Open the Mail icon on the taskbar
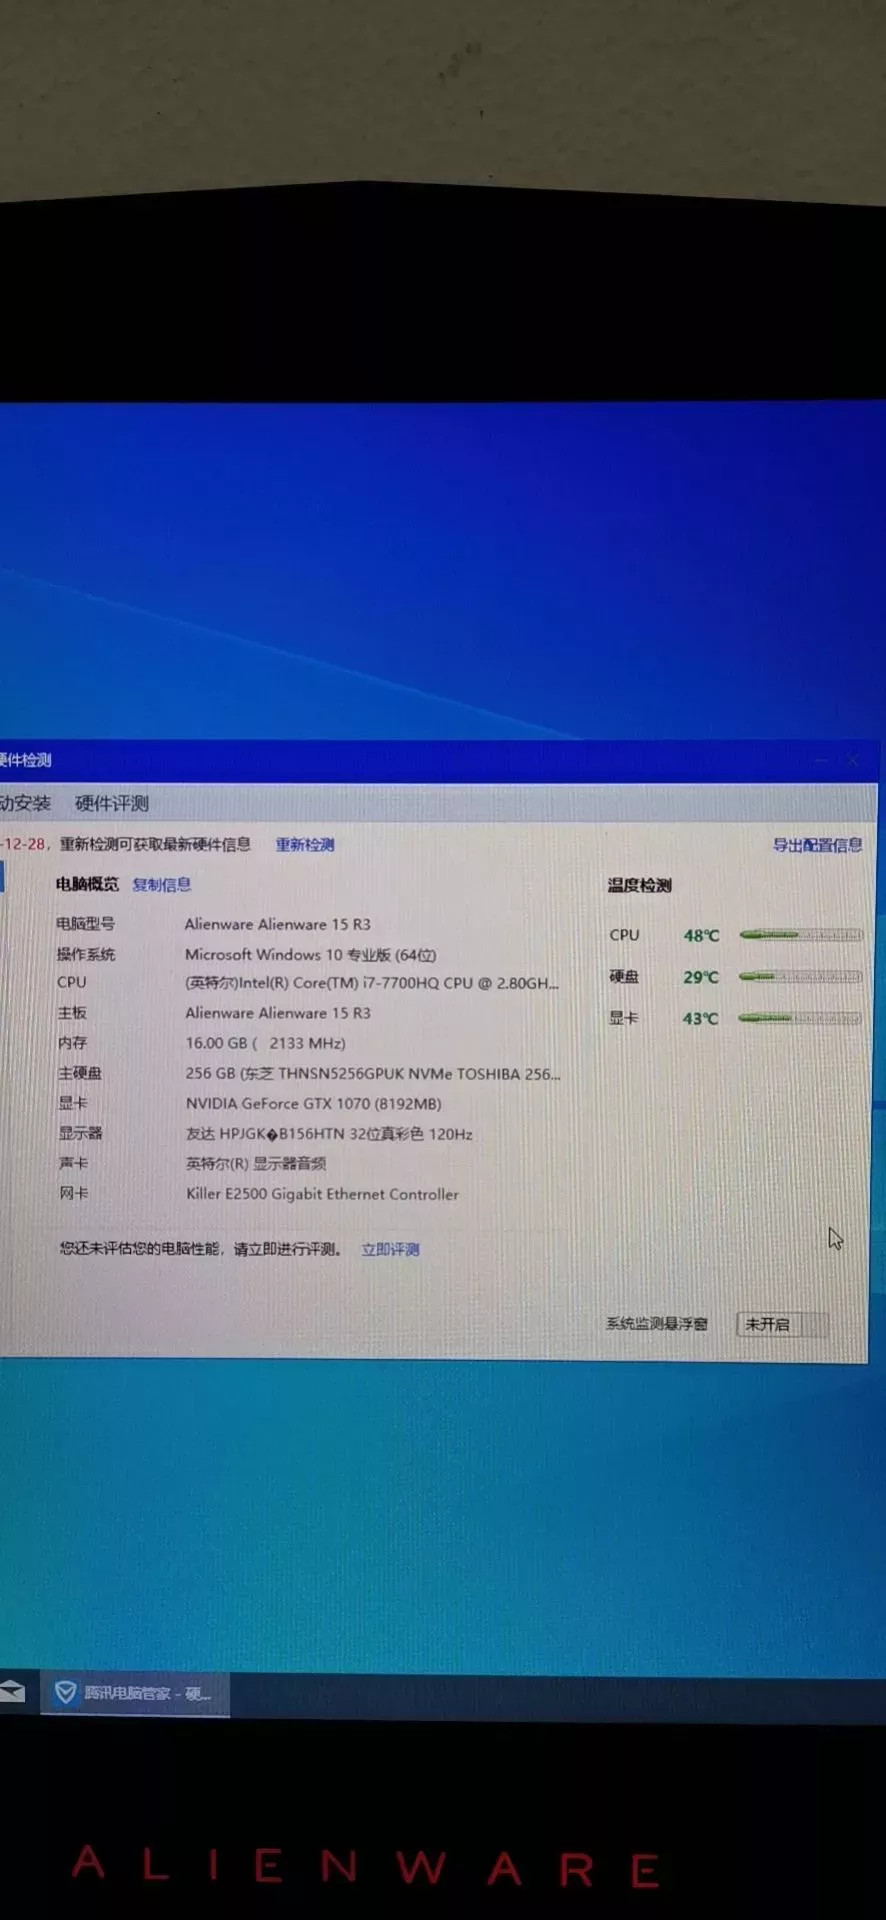 pos(12,1691)
